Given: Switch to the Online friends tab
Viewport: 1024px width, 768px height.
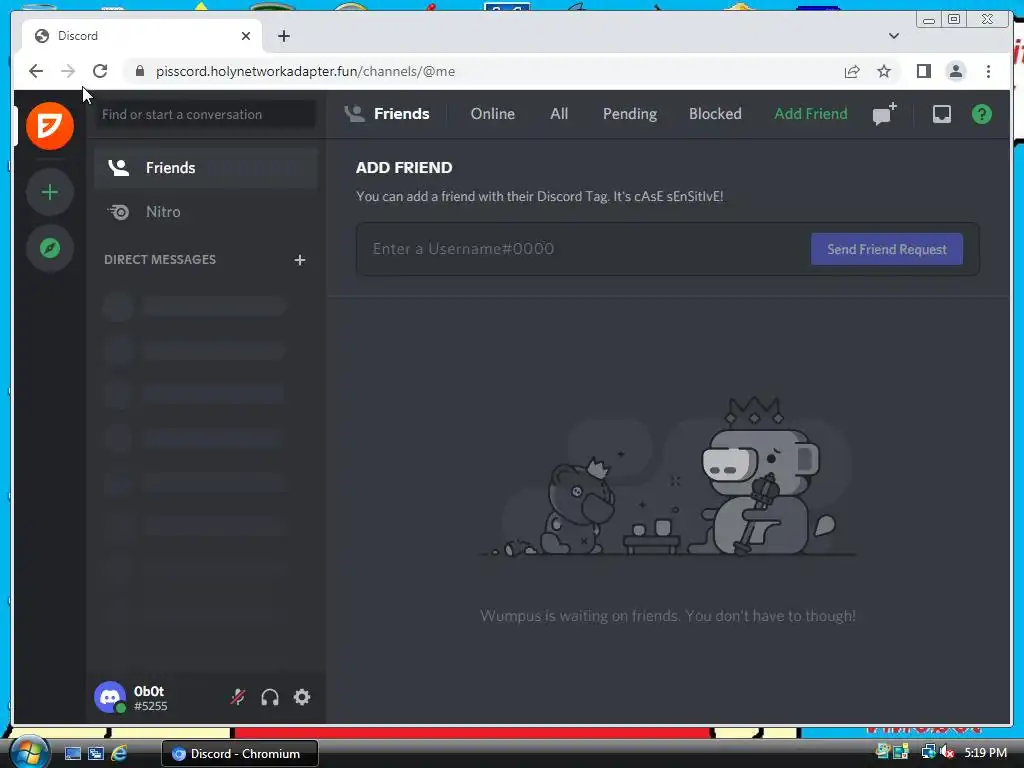Looking at the screenshot, I should tap(492, 114).
